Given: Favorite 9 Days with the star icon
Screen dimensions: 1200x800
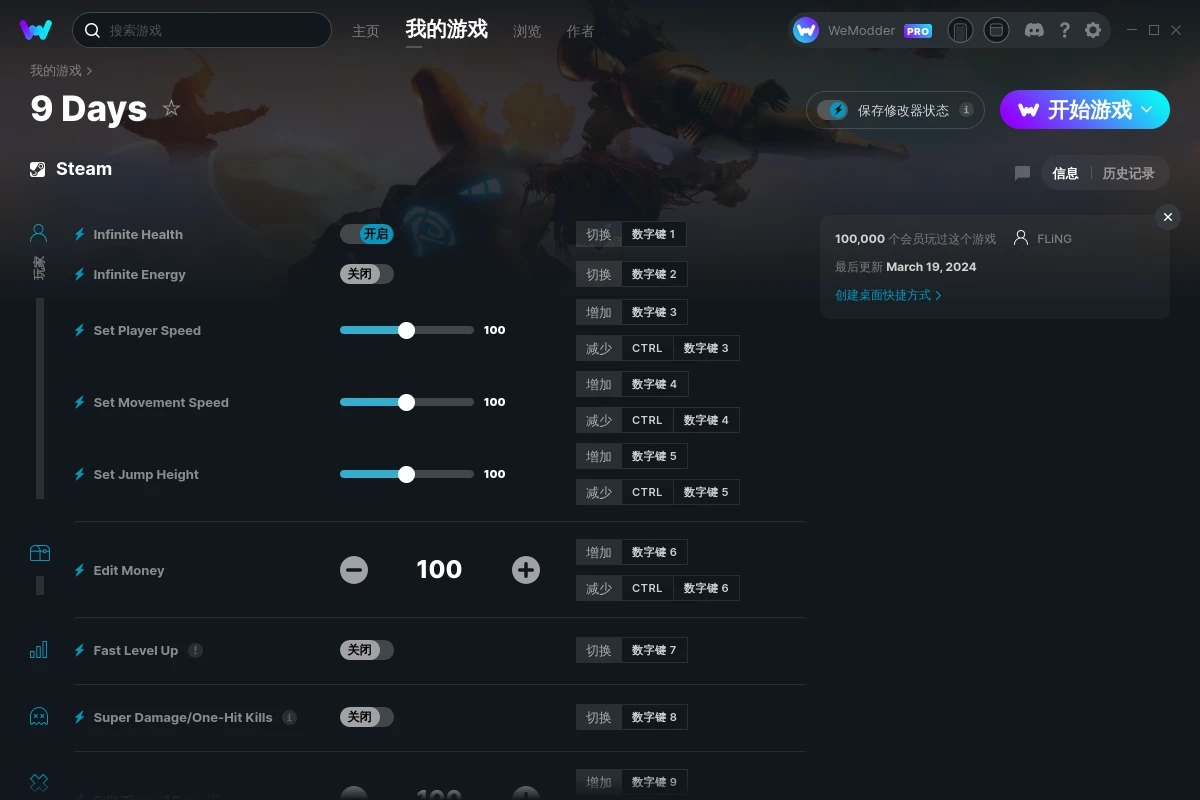Looking at the screenshot, I should (171, 108).
